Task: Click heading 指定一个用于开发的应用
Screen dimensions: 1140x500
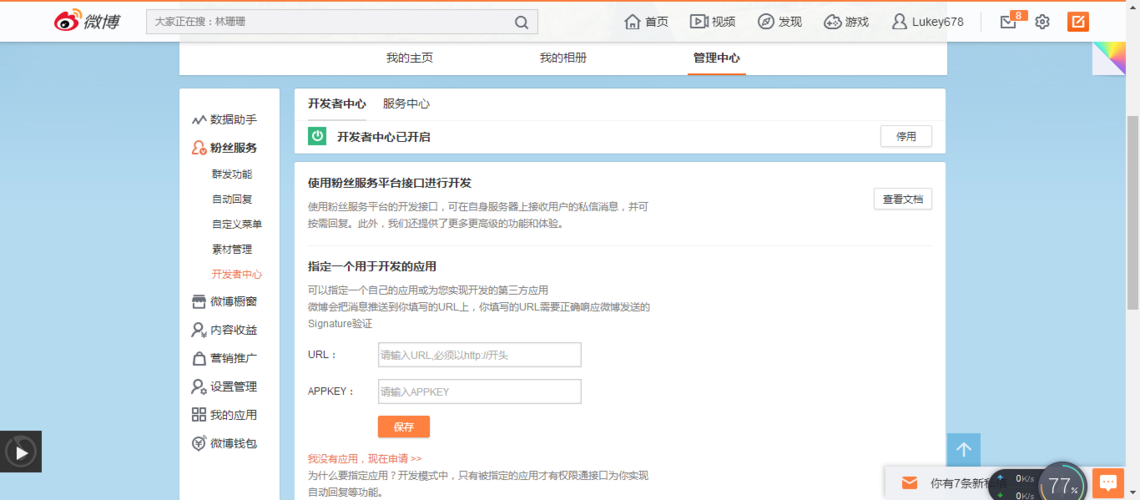Action: tap(372, 266)
